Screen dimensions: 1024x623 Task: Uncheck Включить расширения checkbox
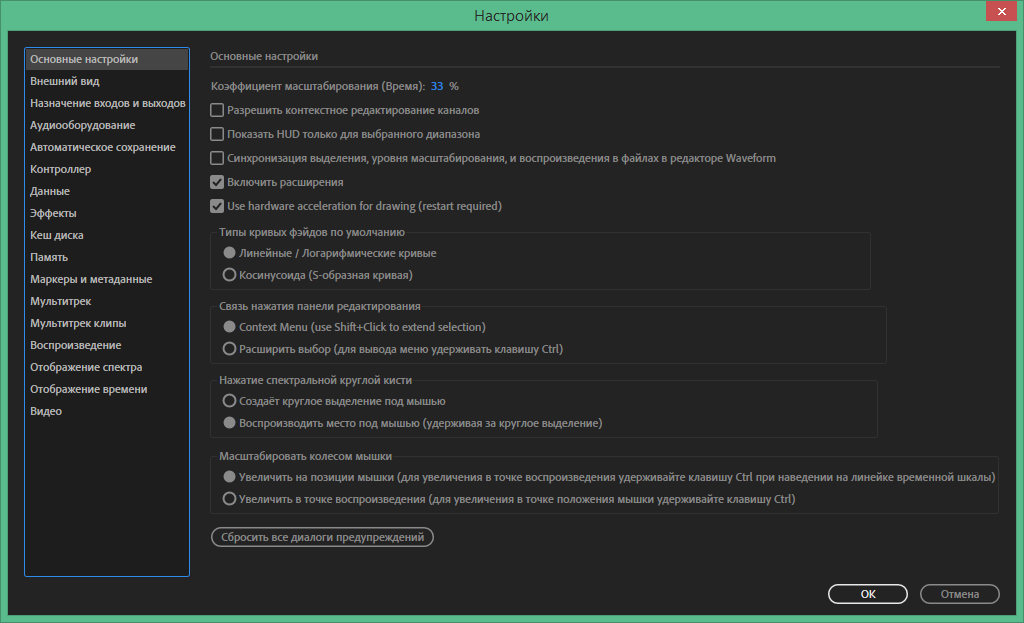tap(217, 183)
